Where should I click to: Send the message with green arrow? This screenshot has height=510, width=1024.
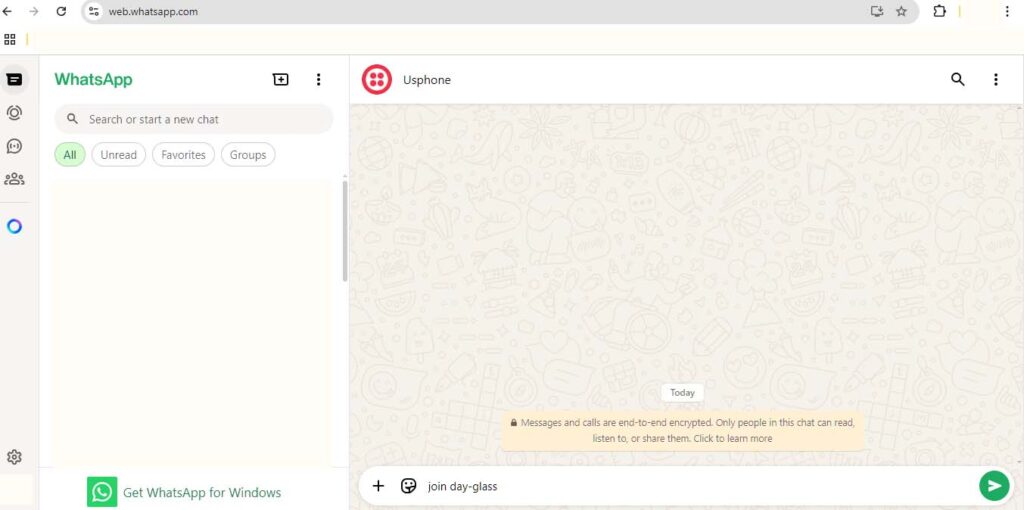coord(995,486)
